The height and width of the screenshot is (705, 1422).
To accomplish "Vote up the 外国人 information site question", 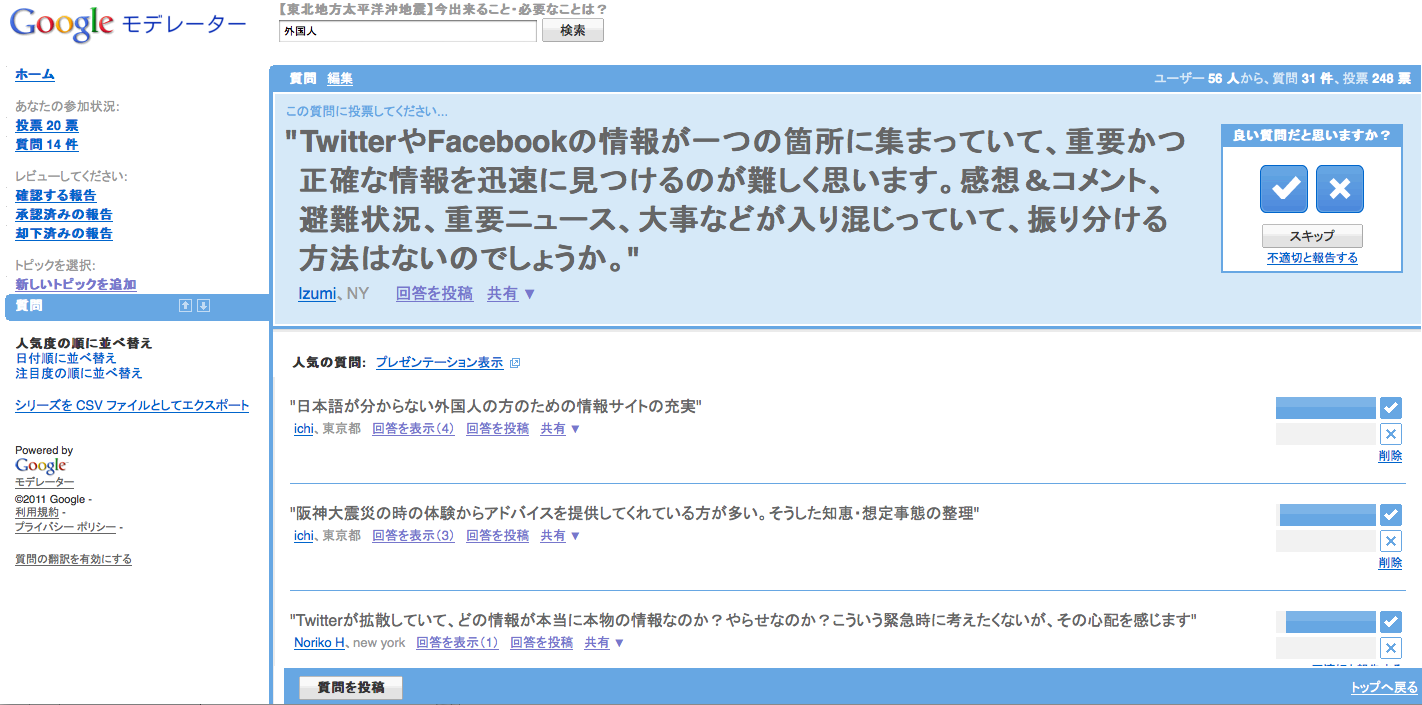I will click(x=1390, y=408).
